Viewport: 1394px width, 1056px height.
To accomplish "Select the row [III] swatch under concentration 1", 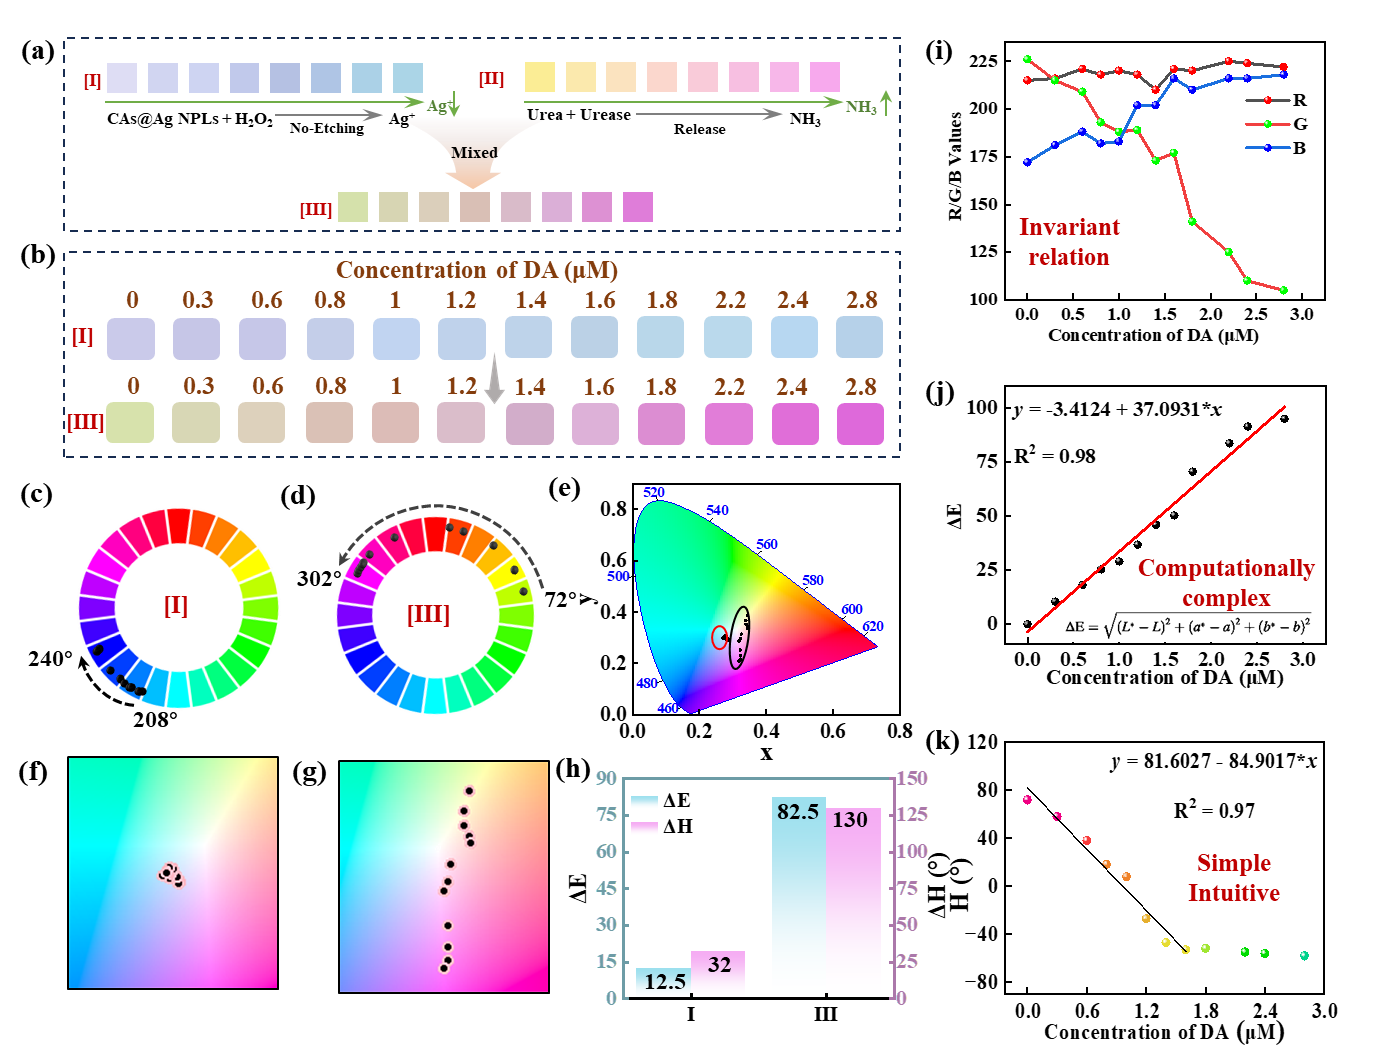I will (395, 424).
